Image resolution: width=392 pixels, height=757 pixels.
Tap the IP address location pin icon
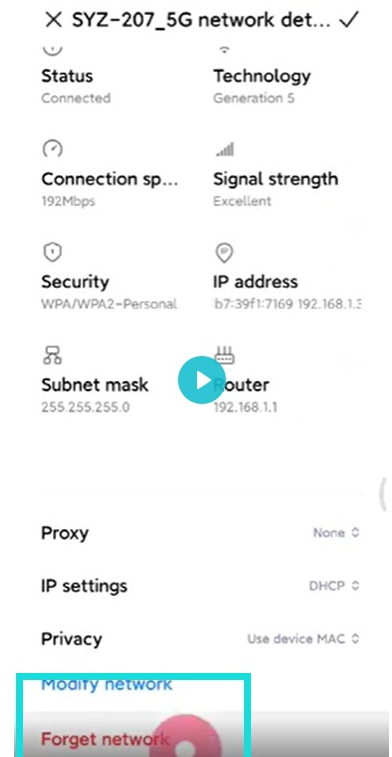pos(224,252)
